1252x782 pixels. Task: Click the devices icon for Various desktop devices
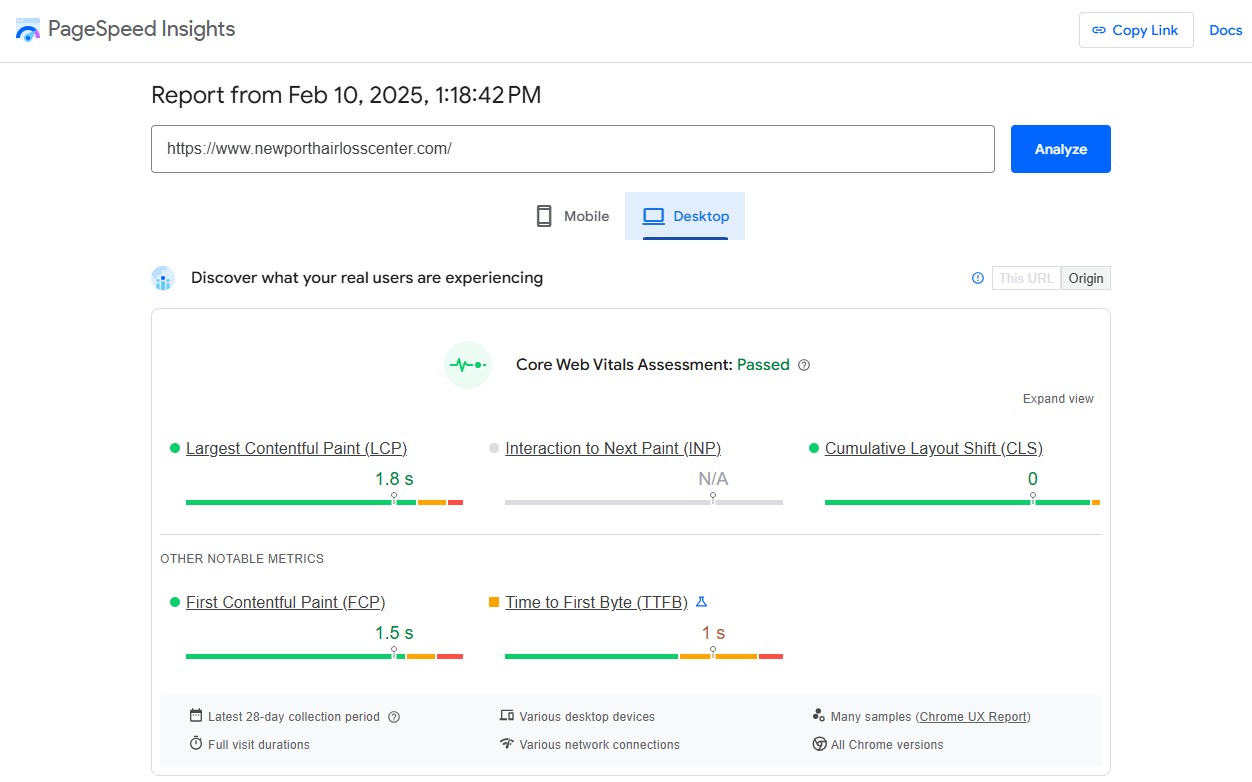(507, 716)
